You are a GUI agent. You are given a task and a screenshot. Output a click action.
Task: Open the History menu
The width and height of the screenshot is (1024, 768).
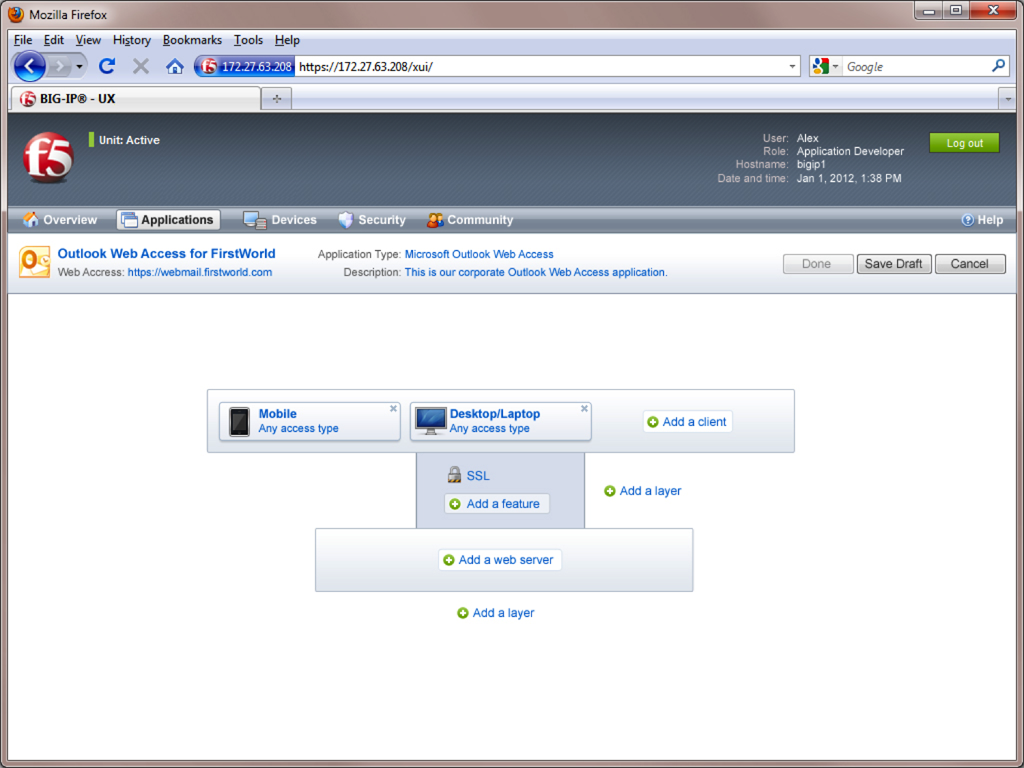tap(132, 40)
